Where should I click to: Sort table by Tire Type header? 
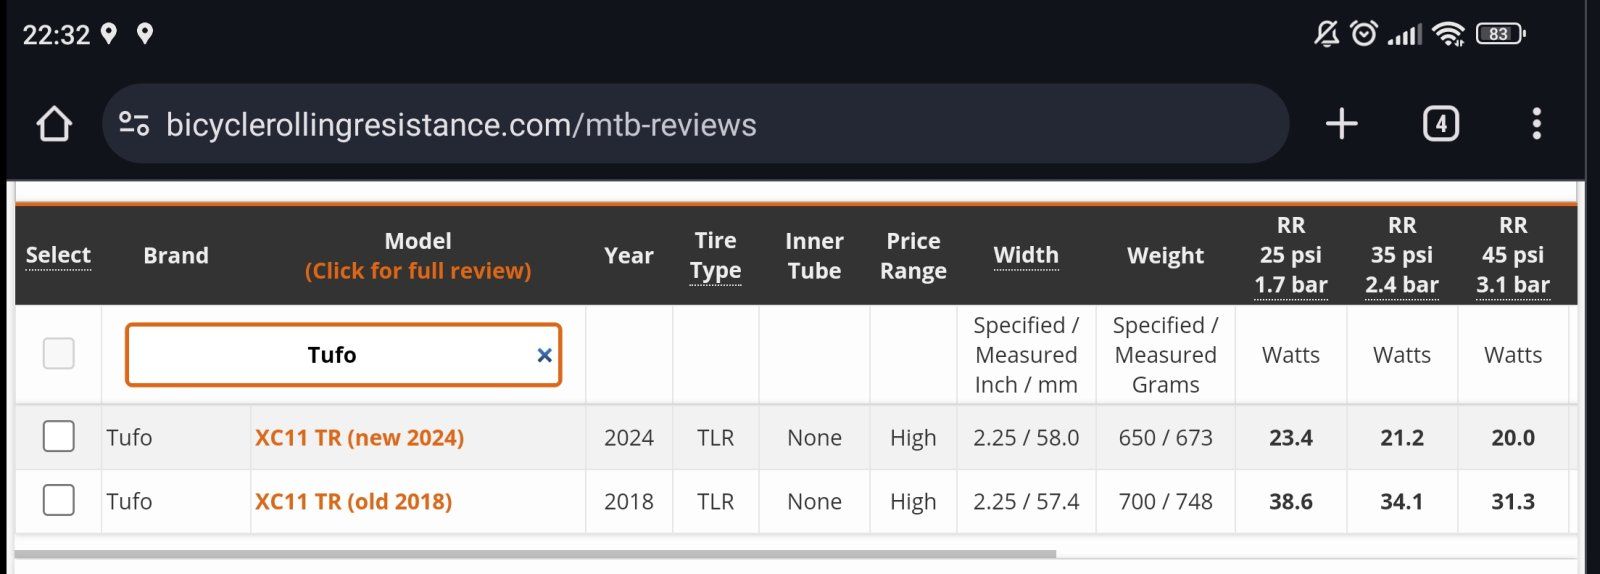click(715, 255)
